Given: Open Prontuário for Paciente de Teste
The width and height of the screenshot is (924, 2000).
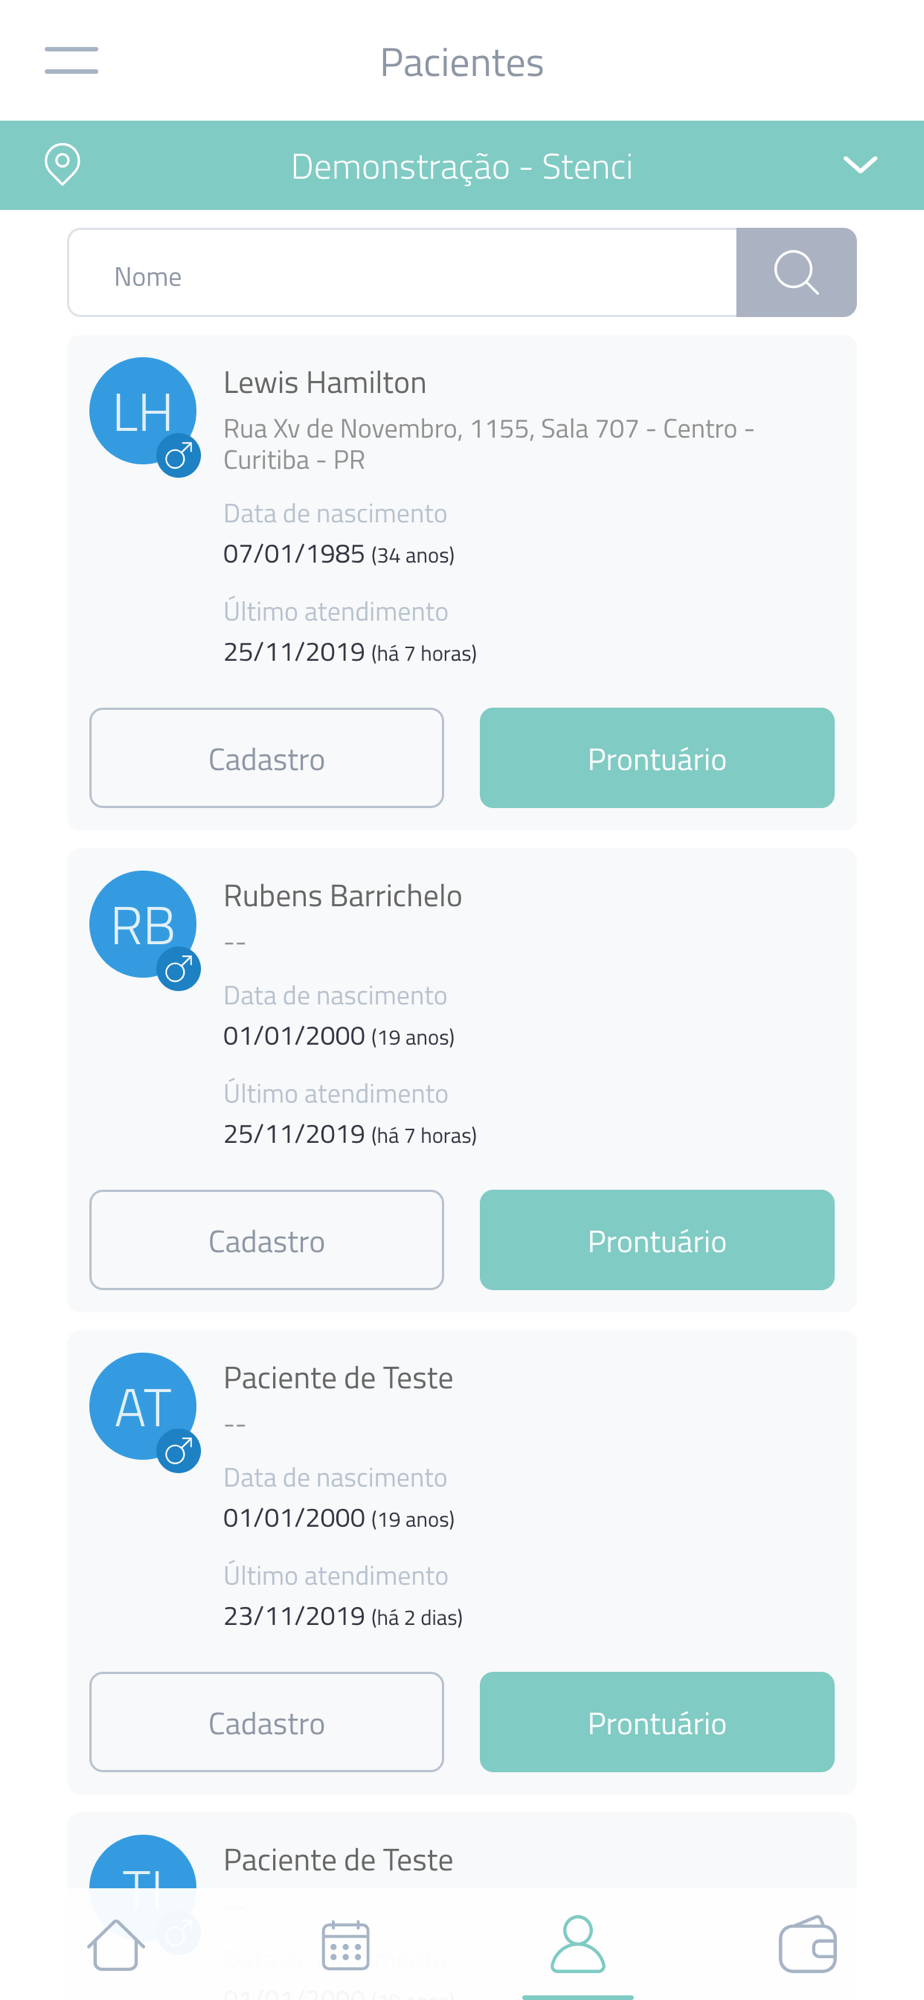Looking at the screenshot, I should tap(657, 1722).
